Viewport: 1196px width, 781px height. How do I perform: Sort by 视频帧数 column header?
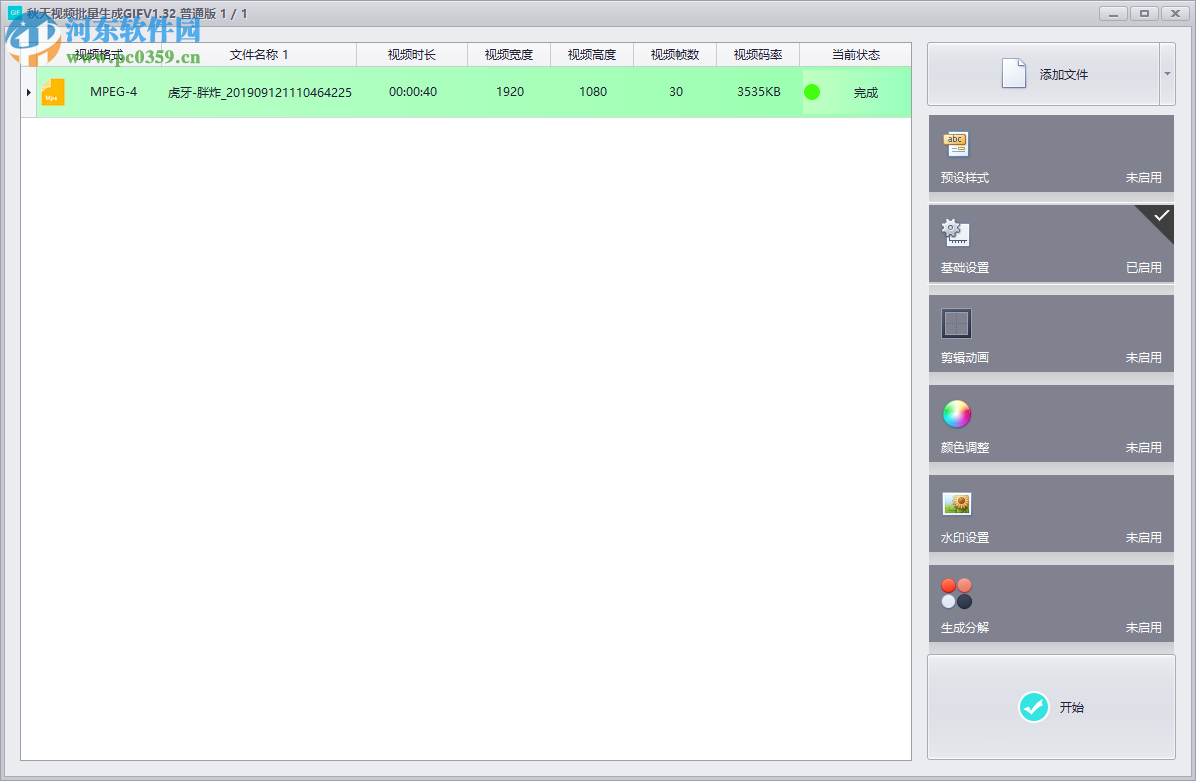click(x=675, y=55)
